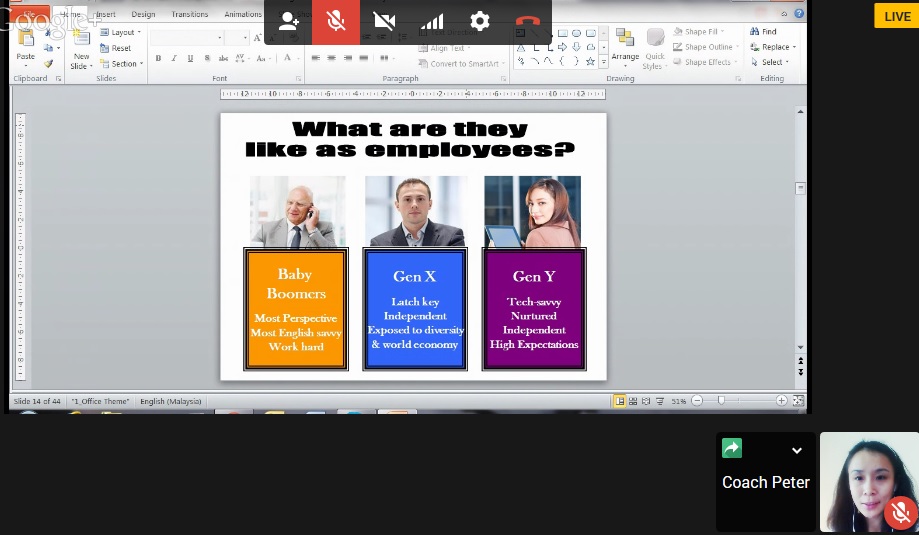This screenshot has height=535, width=919.
Task: Open the Animations ribbon tab
Action: [x=243, y=14]
